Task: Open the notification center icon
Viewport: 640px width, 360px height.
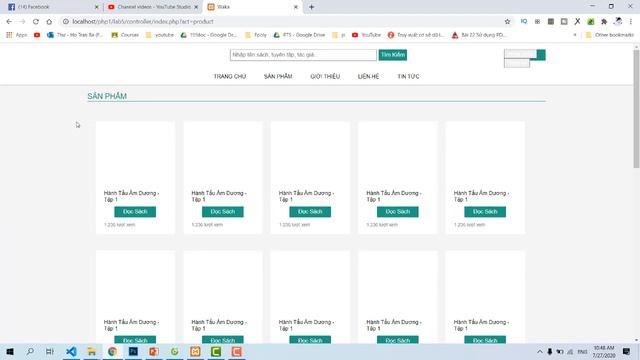Action: point(627,351)
